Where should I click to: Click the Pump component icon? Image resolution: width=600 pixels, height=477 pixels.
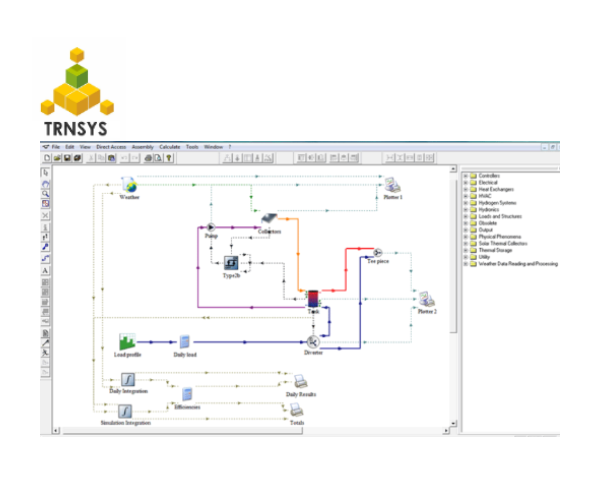click(211, 227)
